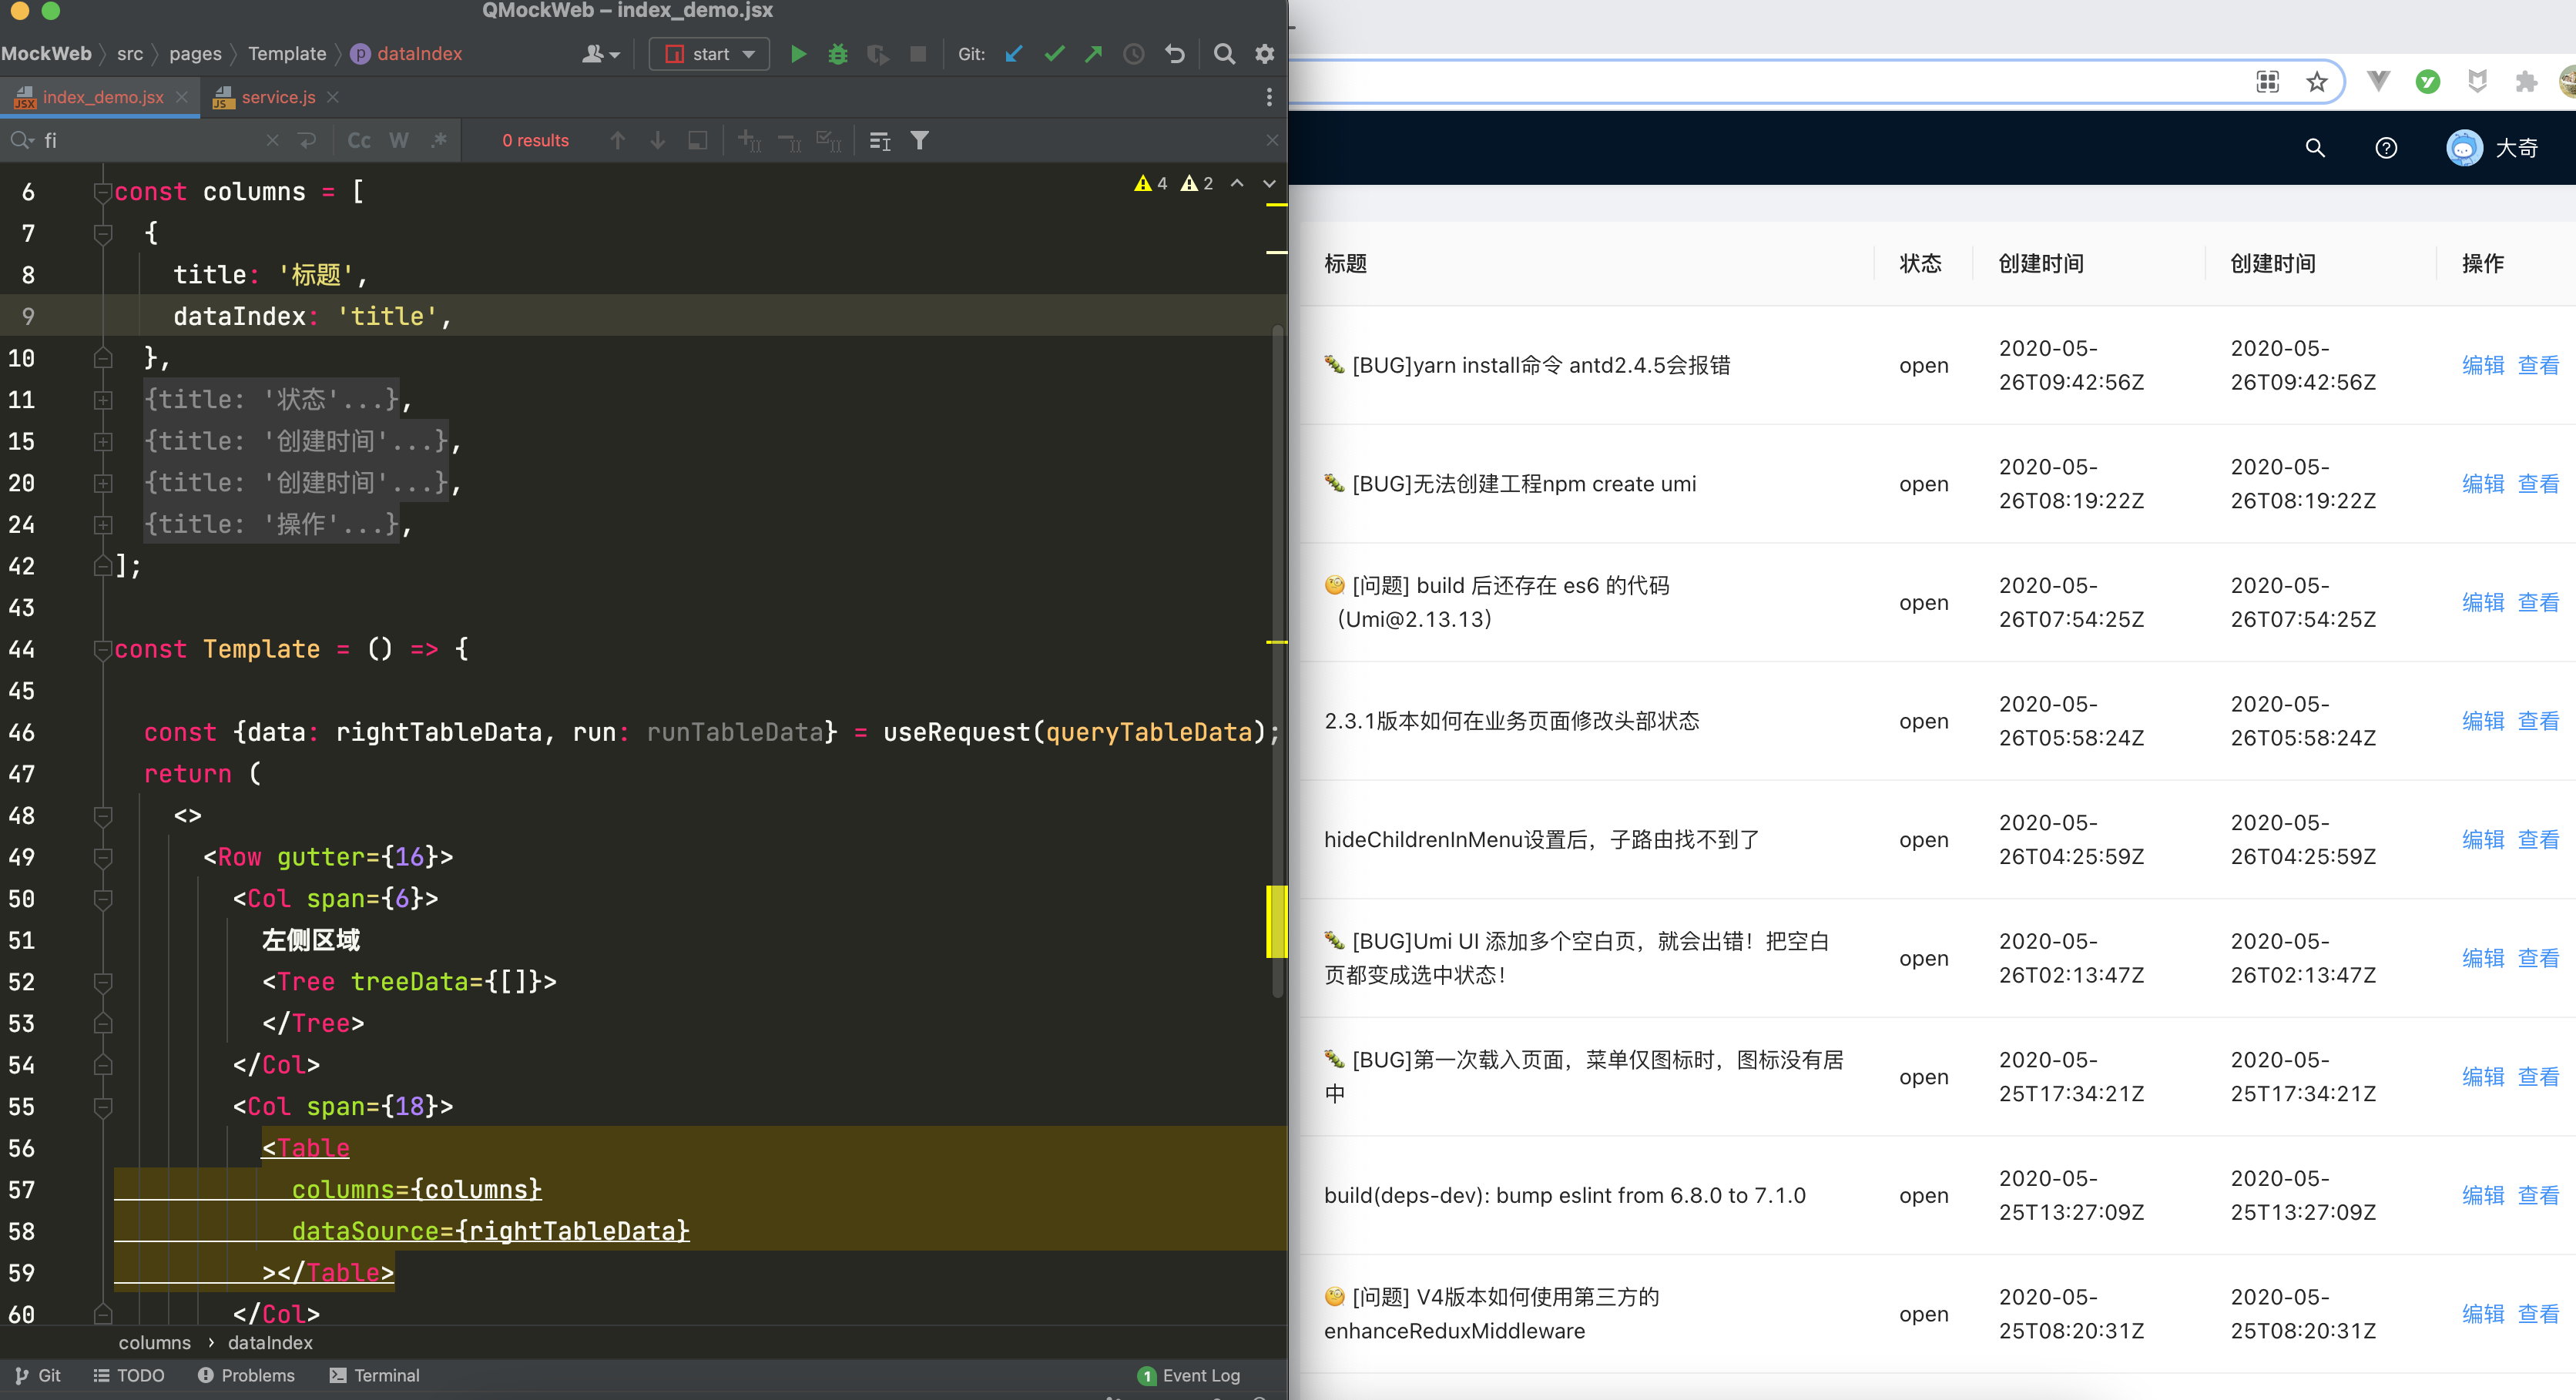This screenshot has height=1400, width=2576.
Task: Click into the find search text field
Action: (x=150, y=141)
